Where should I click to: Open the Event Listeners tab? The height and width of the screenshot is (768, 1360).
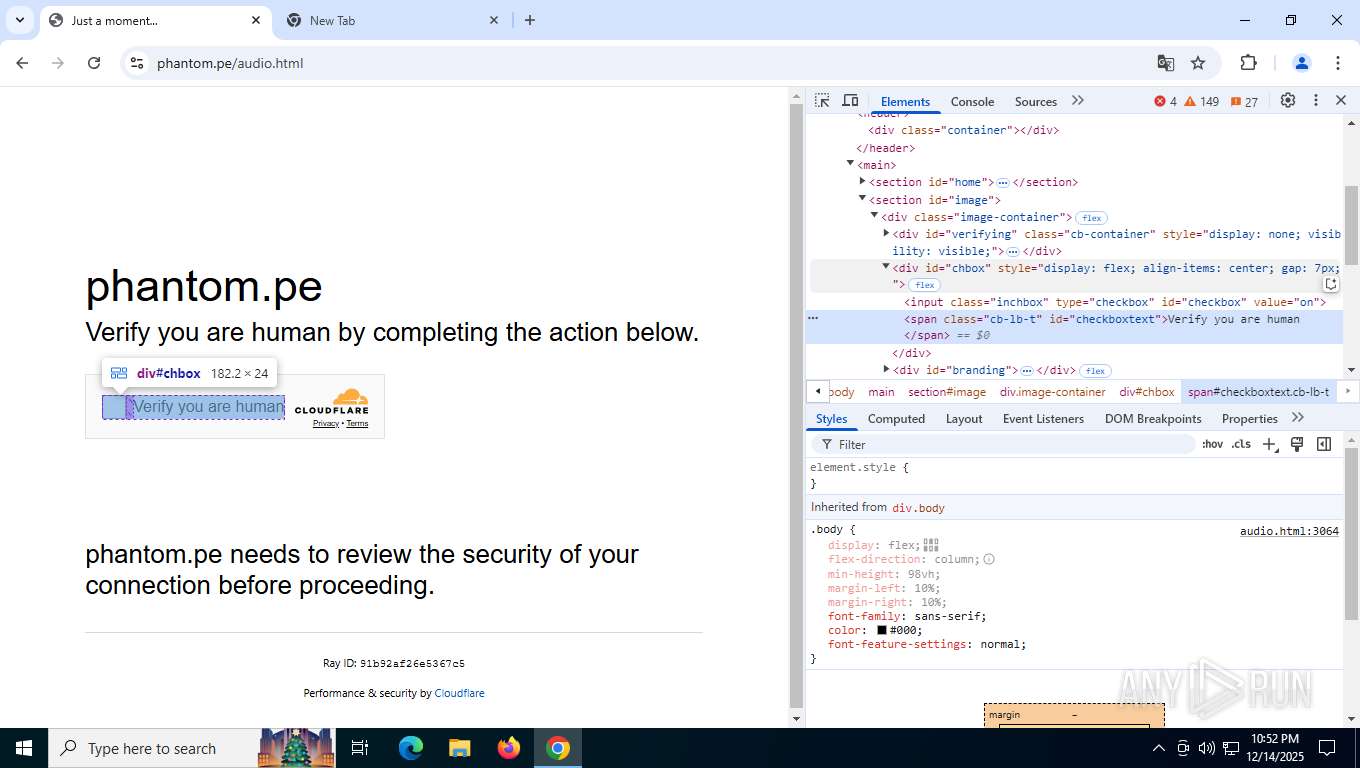tap(1043, 419)
